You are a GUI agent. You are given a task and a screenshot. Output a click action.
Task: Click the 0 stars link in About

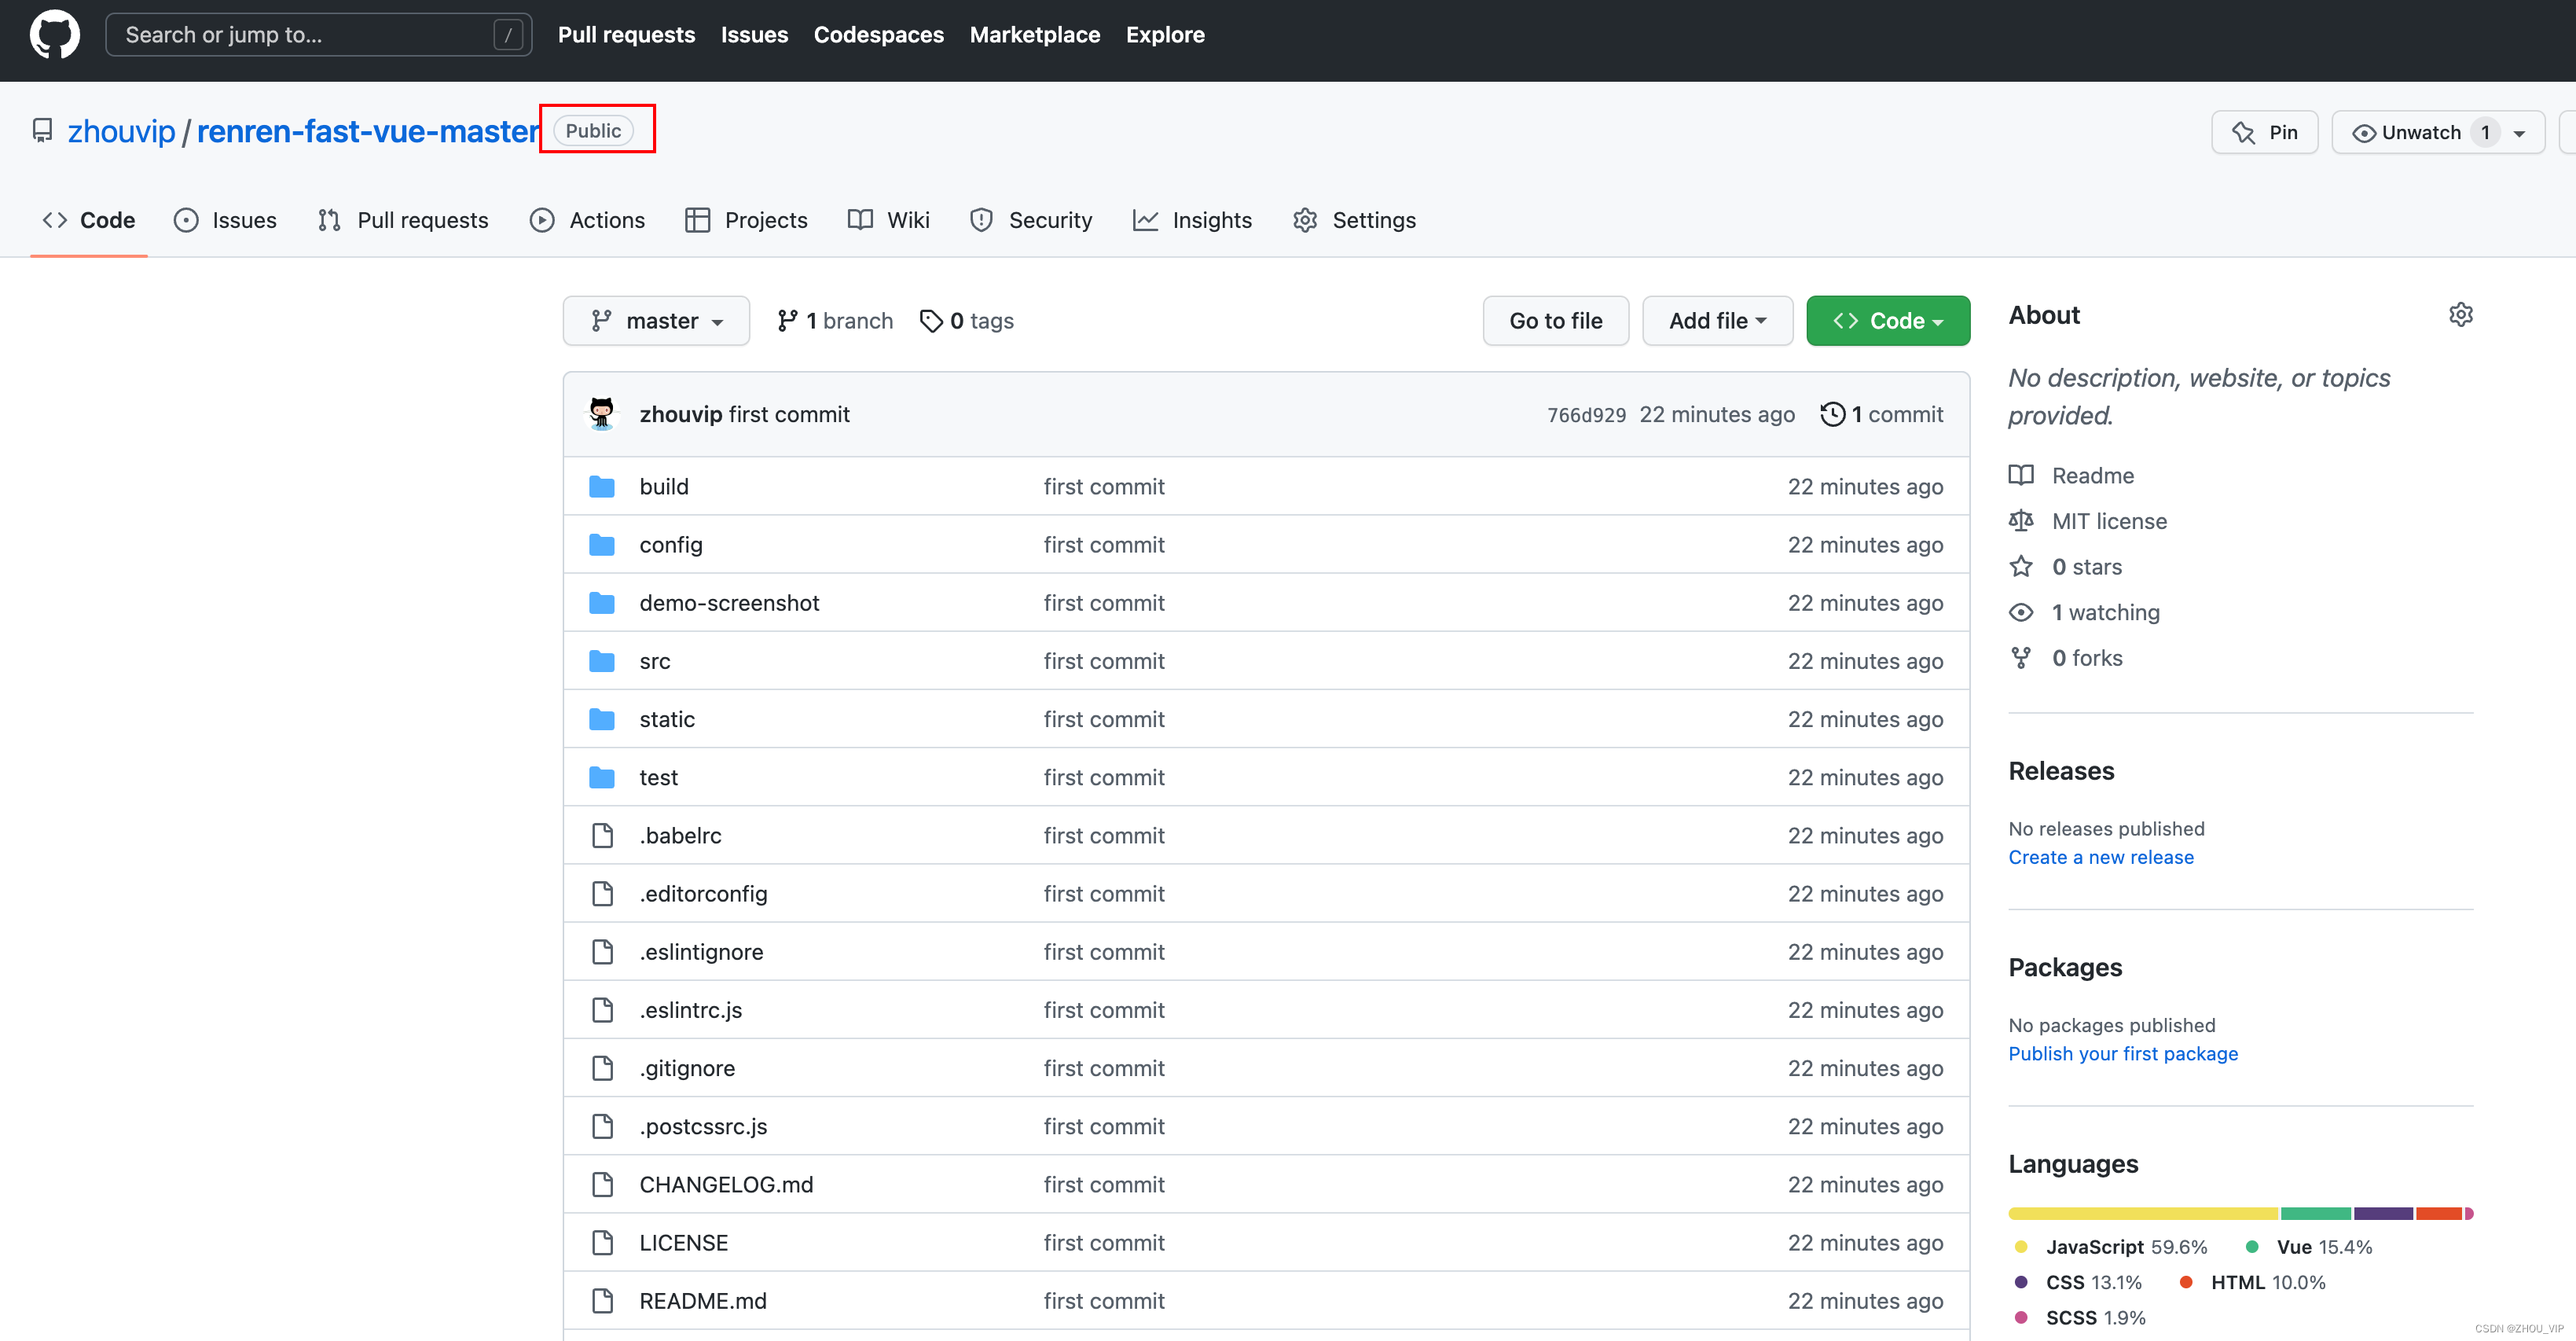[2086, 567]
